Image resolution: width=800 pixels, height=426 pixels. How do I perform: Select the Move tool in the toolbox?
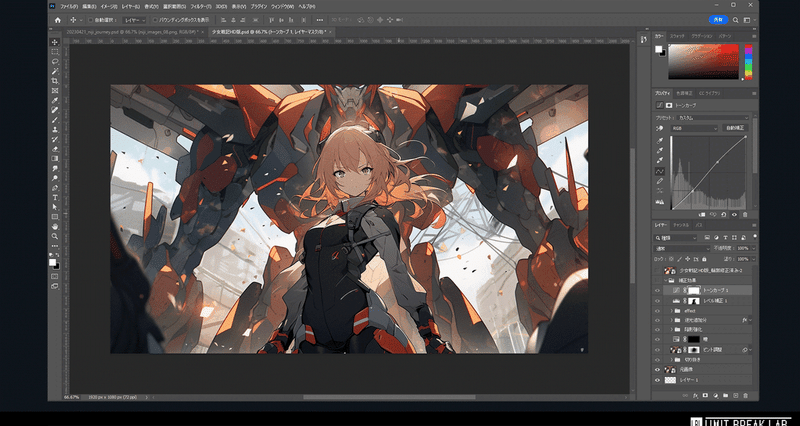[55, 42]
